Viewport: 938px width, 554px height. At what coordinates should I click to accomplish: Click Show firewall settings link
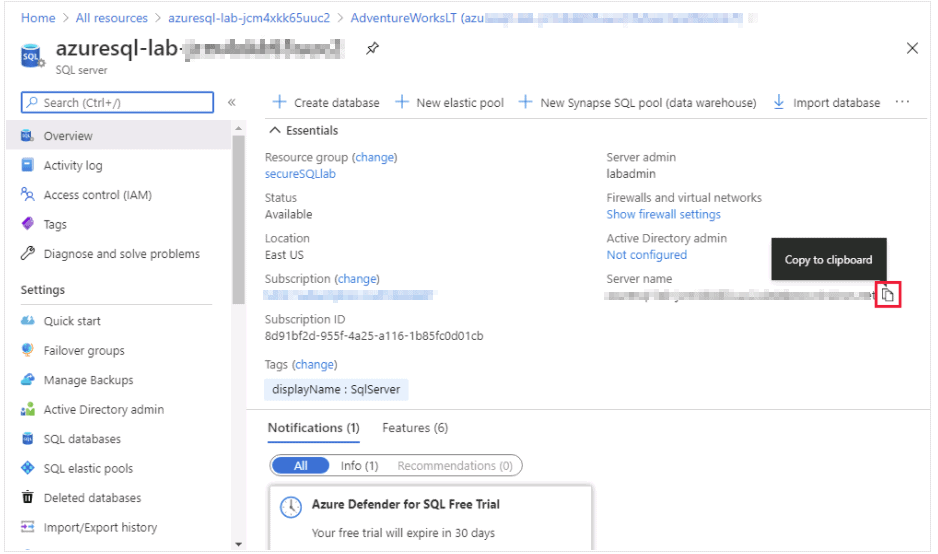point(663,215)
